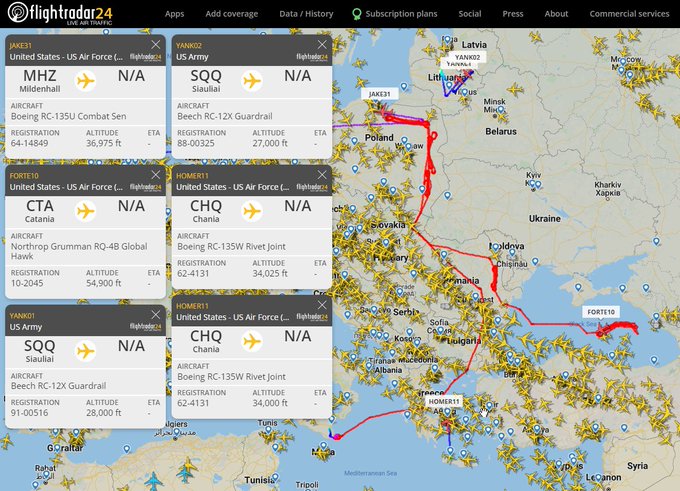Viewport: 680px width, 491px height.
Task: Click CHQ Chania in the 34,000 ft card
Action: coord(206,341)
